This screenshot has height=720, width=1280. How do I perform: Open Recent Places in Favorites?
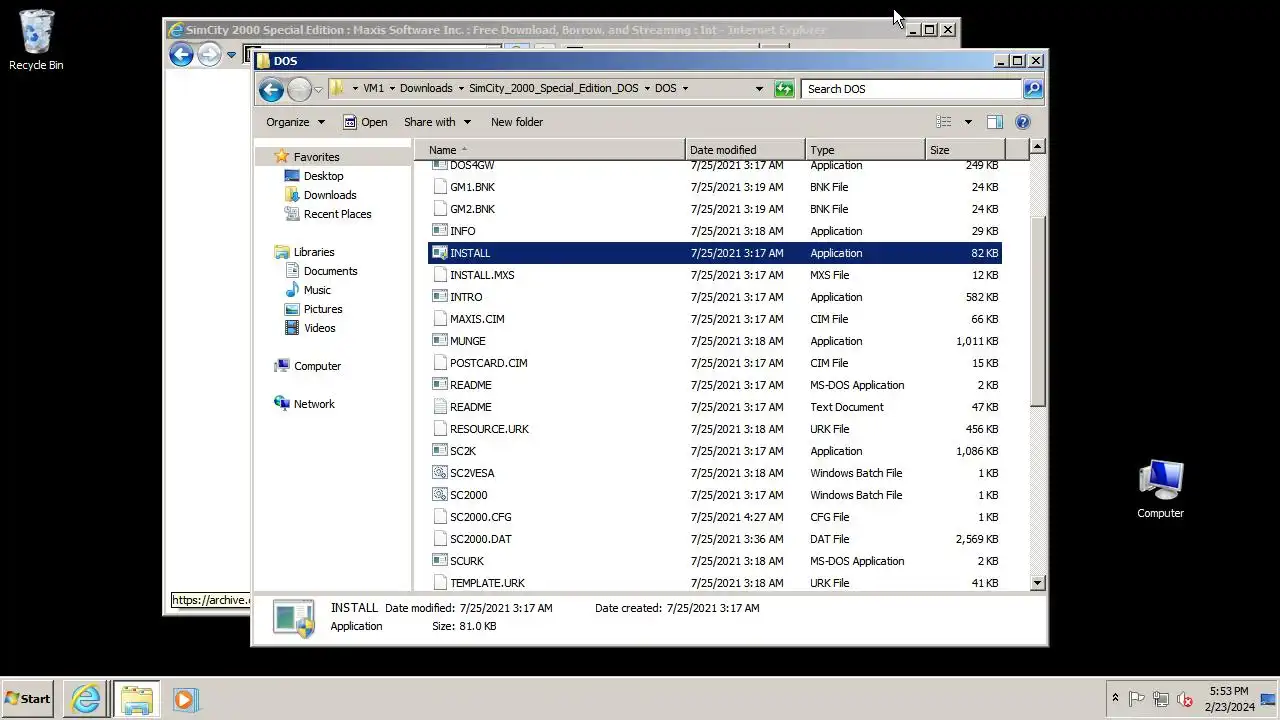click(x=337, y=214)
